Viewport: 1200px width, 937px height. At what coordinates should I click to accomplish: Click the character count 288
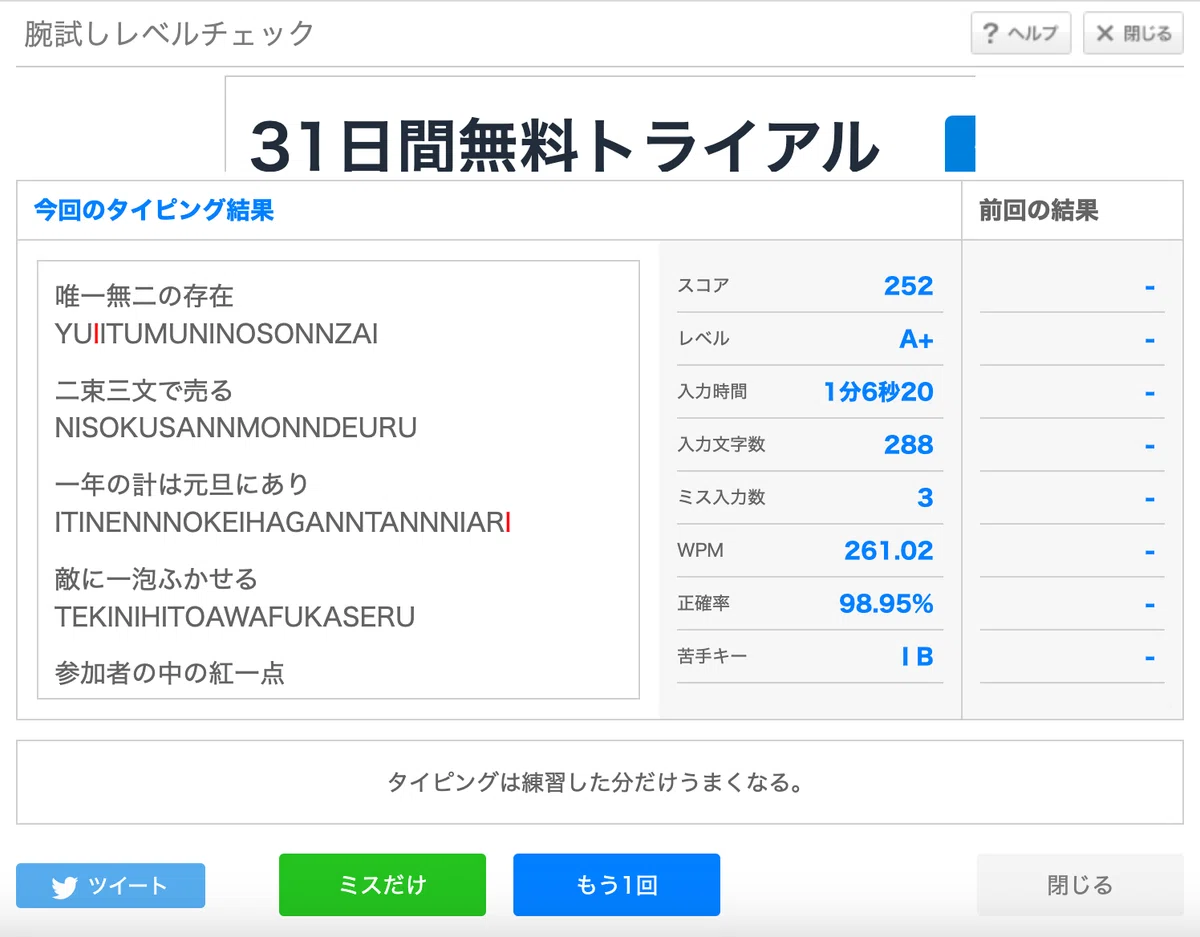click(x=908, y=445)
